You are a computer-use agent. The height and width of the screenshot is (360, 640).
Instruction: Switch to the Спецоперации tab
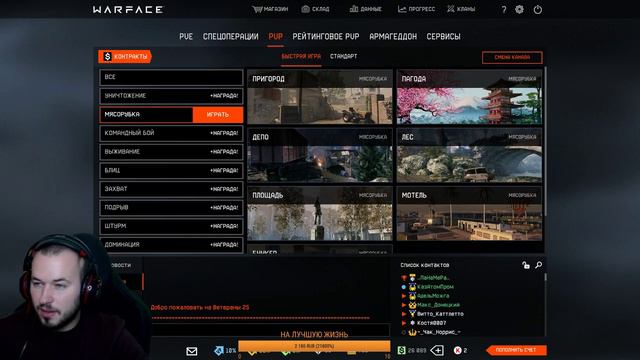point(231,36)
